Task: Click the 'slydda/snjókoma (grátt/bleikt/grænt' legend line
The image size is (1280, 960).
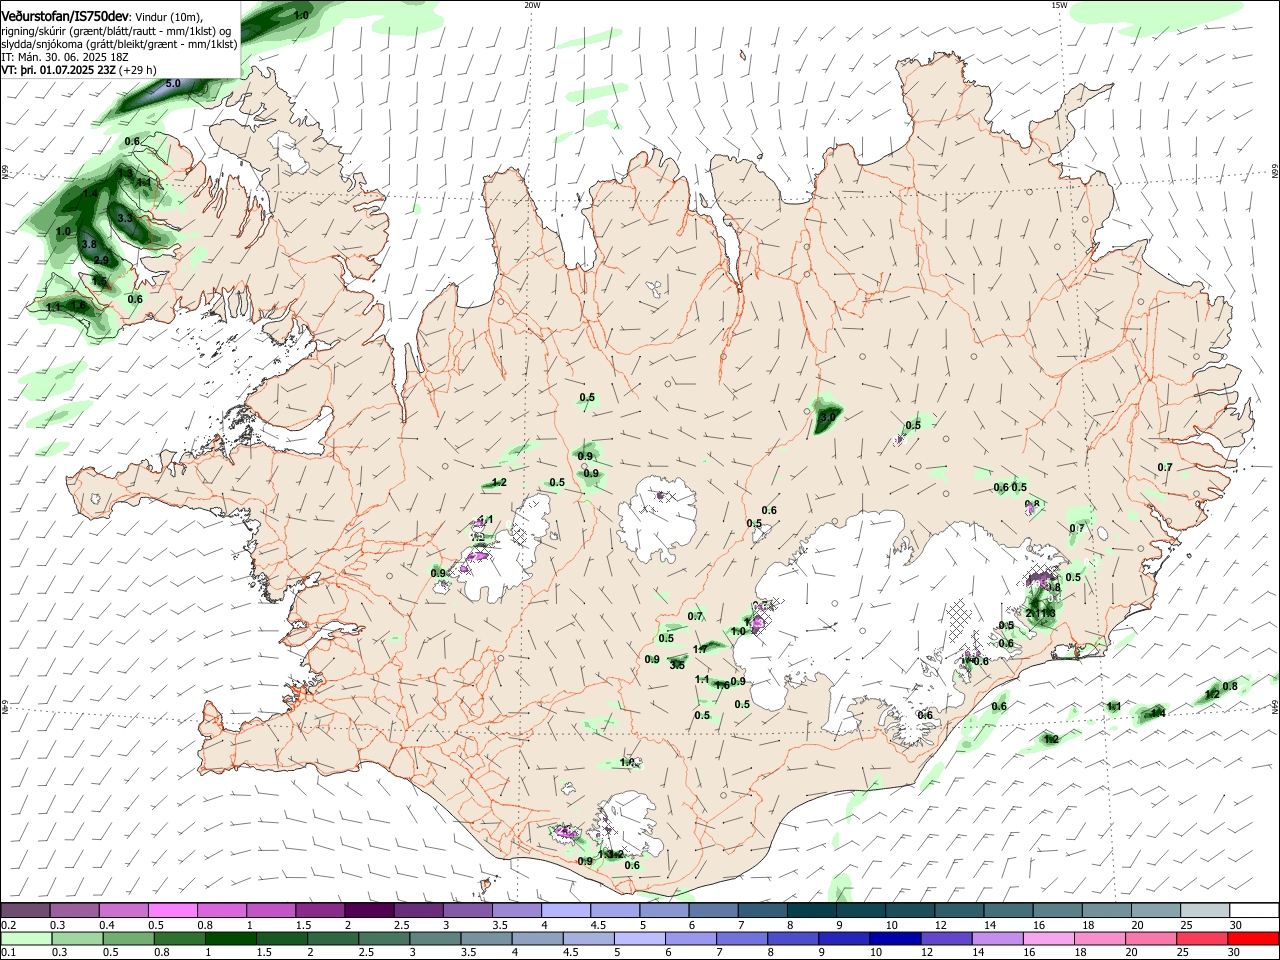Action: [119, 44]
